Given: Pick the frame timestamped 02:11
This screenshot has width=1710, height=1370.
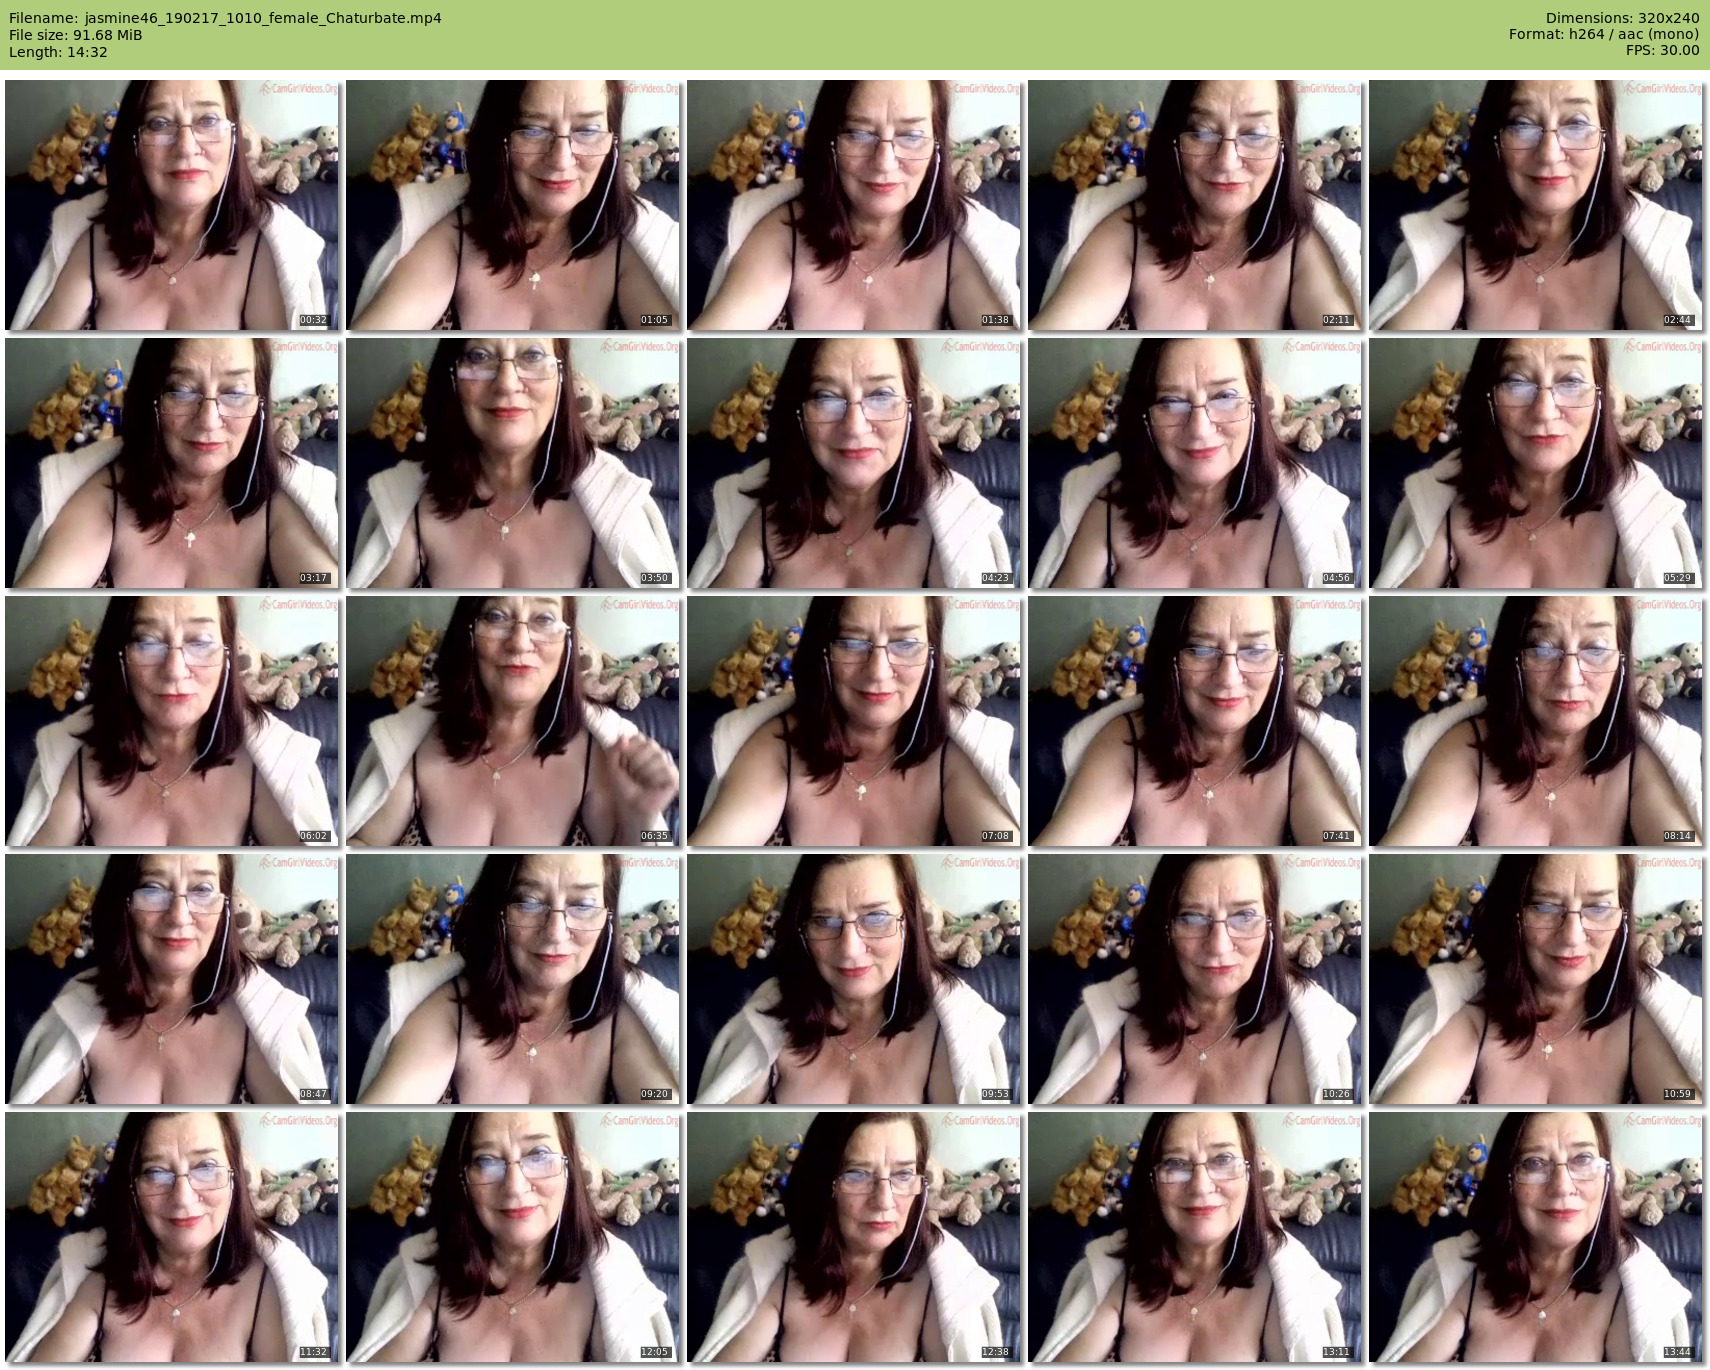Looking at the screenshot, I should click(x=1195, y=205).
